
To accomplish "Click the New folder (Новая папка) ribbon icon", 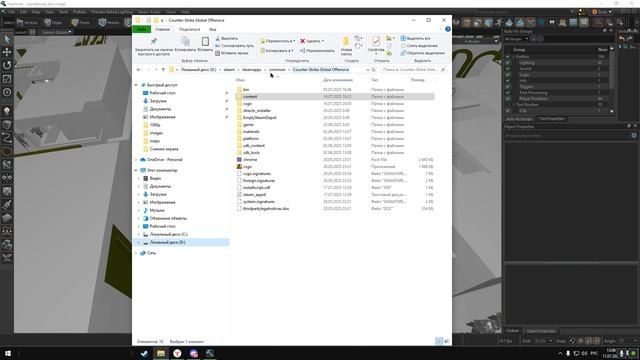I will (346, 46).
